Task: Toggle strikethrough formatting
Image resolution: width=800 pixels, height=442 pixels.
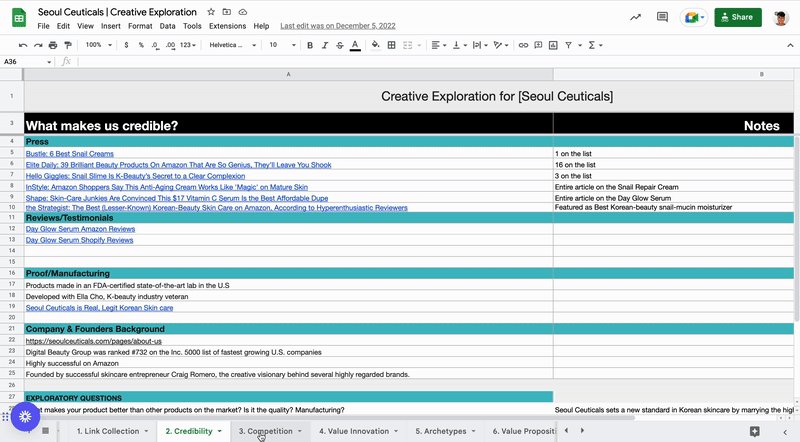Action: coord(340,45)
